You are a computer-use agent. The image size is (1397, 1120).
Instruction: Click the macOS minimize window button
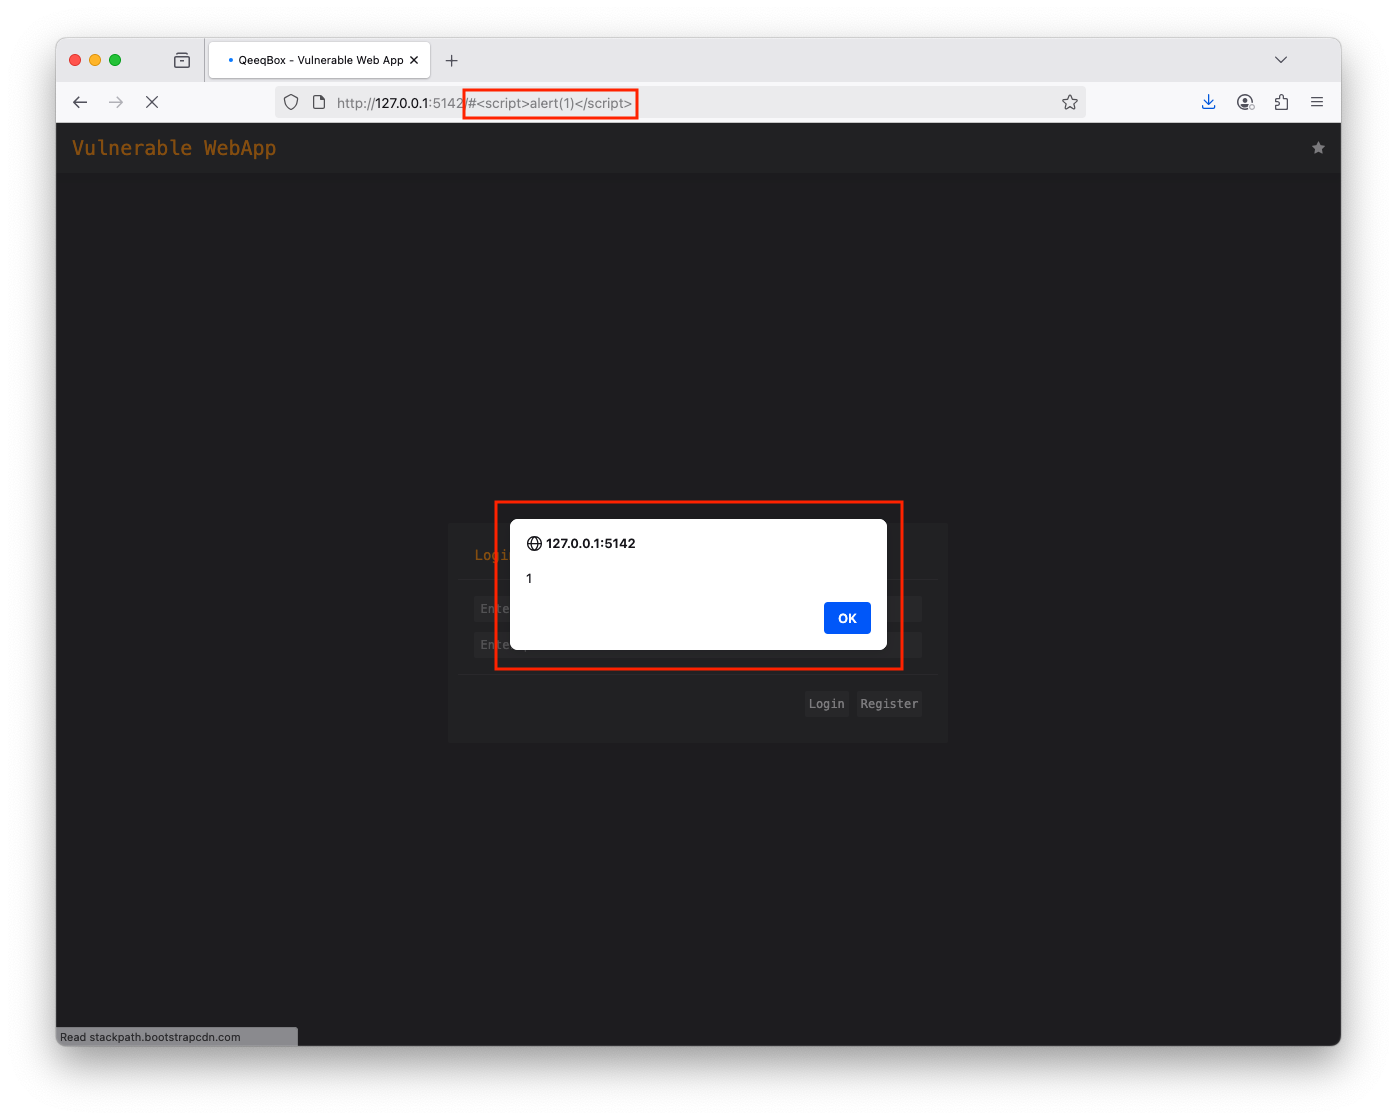click(95, 60)
